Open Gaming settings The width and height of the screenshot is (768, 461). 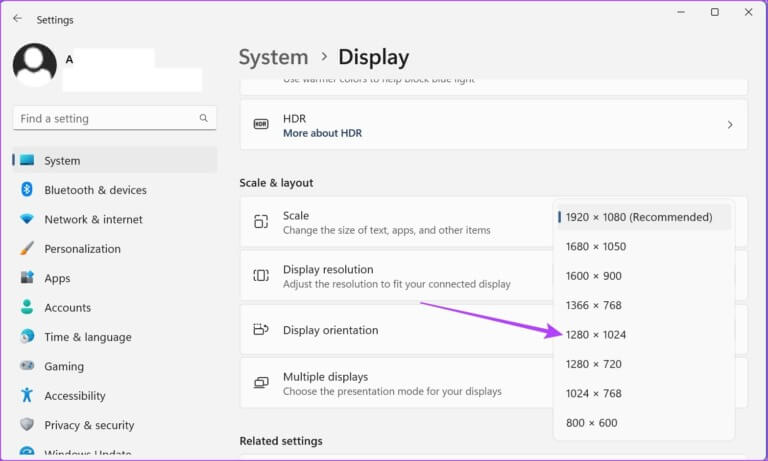click(64, 367)
